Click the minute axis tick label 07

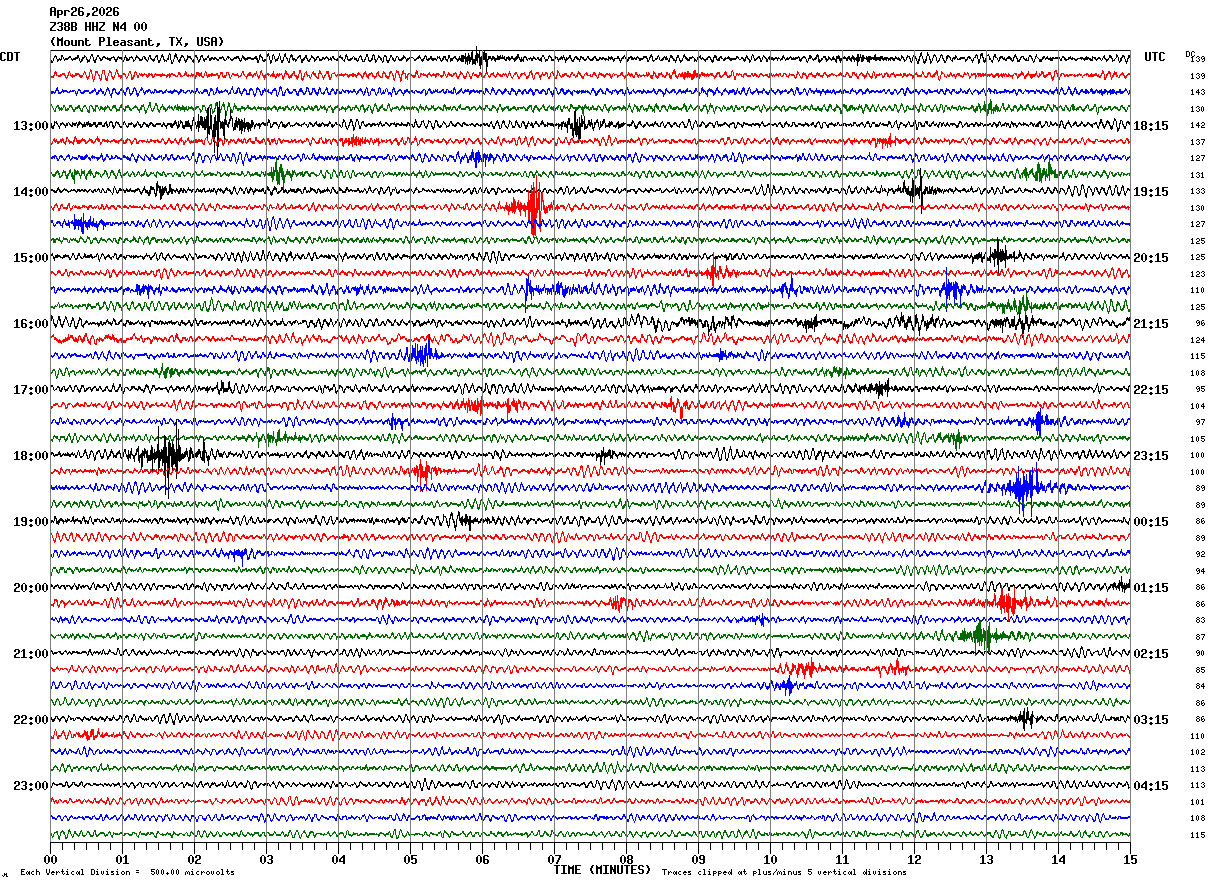(x=554, y=859)
